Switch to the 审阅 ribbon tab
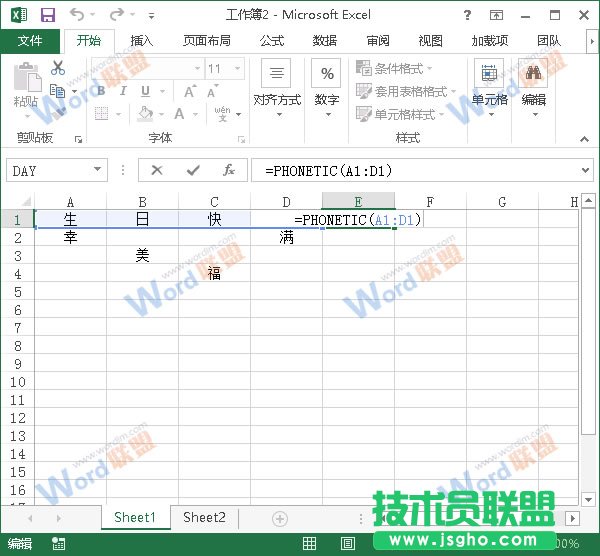This screenshot has width=600, height=556. click(378, 41)
